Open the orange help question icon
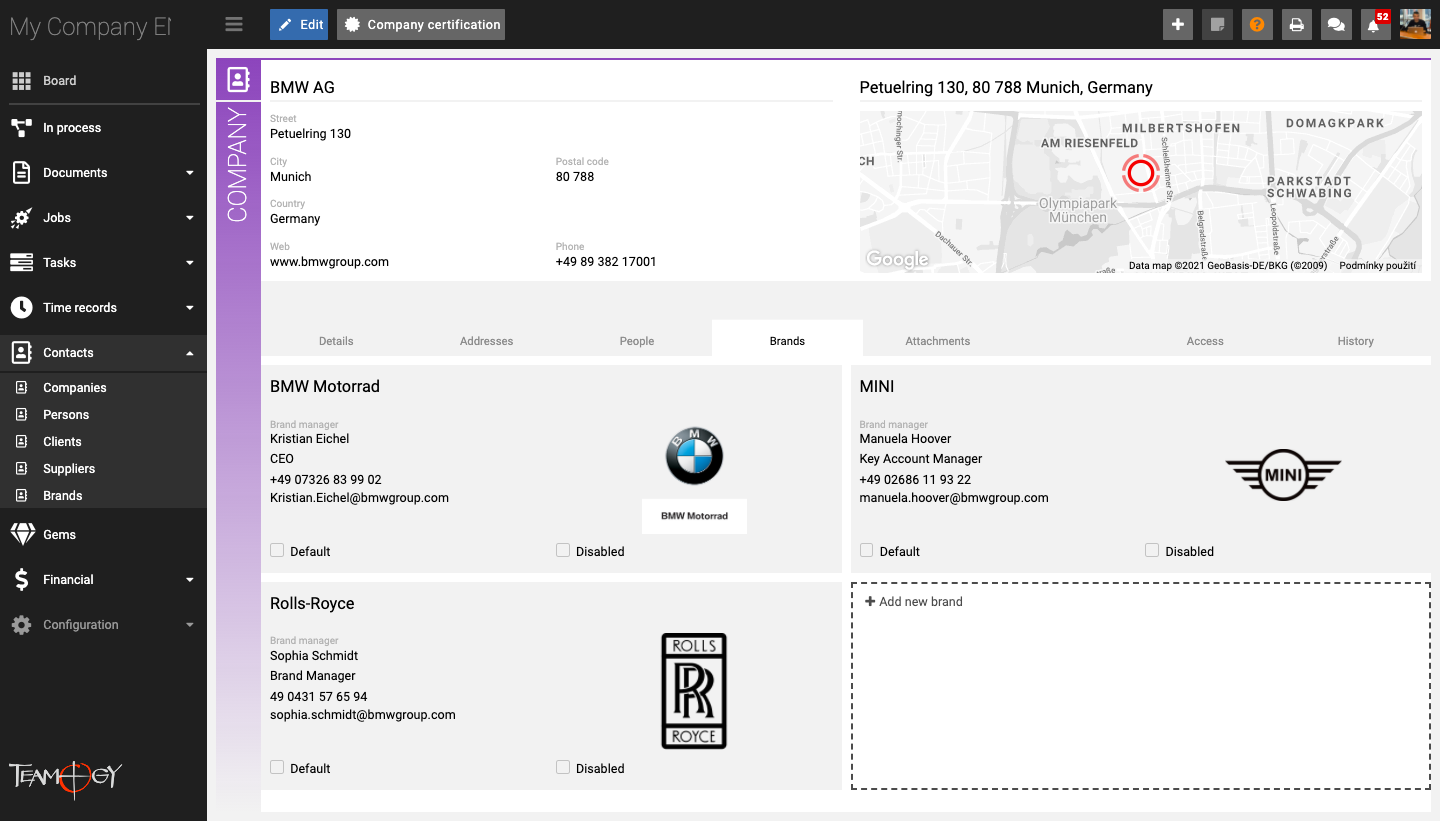Screen dimensions: 1440x821 pos(1257,25)
